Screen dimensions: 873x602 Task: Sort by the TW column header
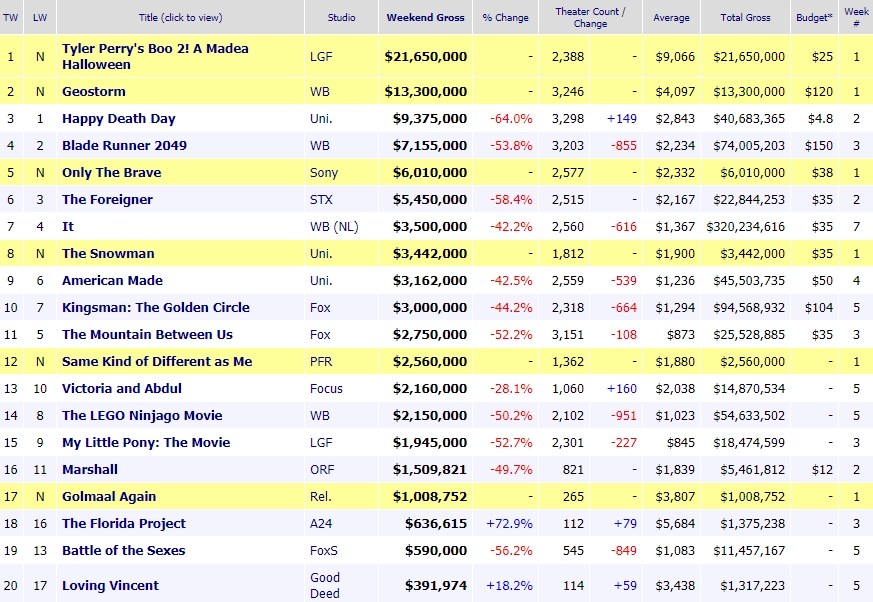pos(11,17)
